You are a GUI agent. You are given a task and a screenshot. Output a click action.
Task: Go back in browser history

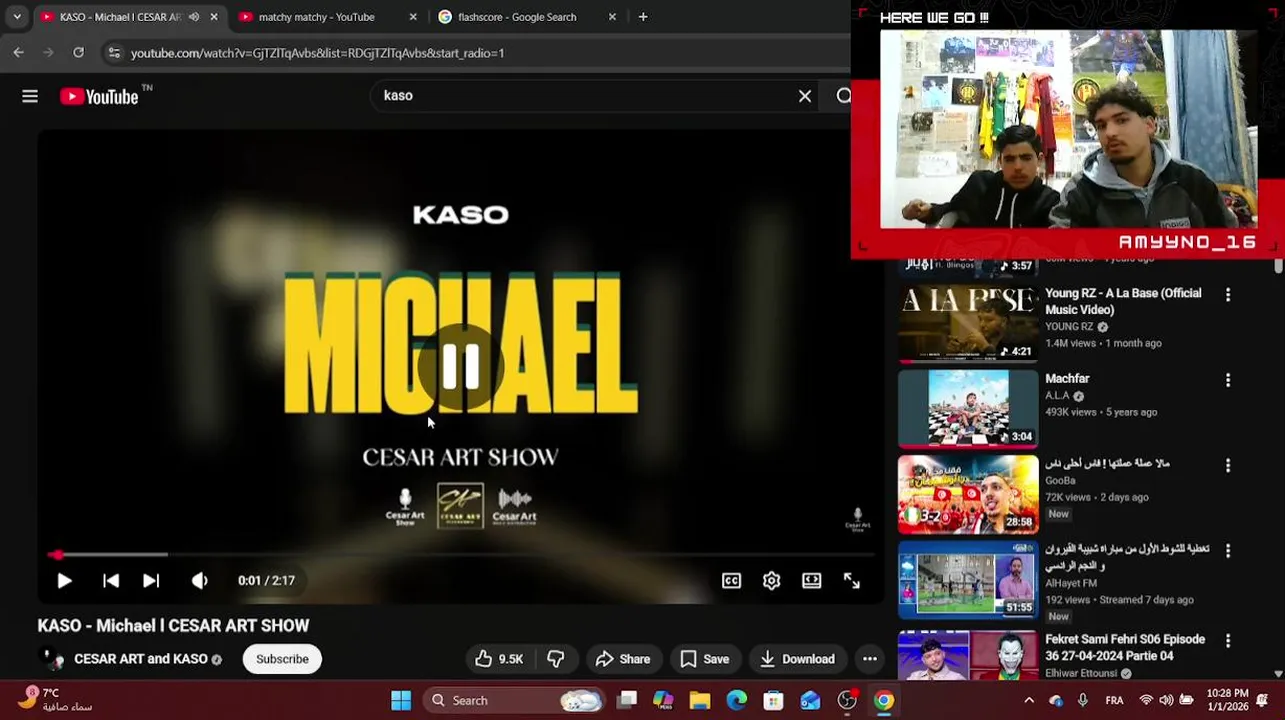(19, 52)
